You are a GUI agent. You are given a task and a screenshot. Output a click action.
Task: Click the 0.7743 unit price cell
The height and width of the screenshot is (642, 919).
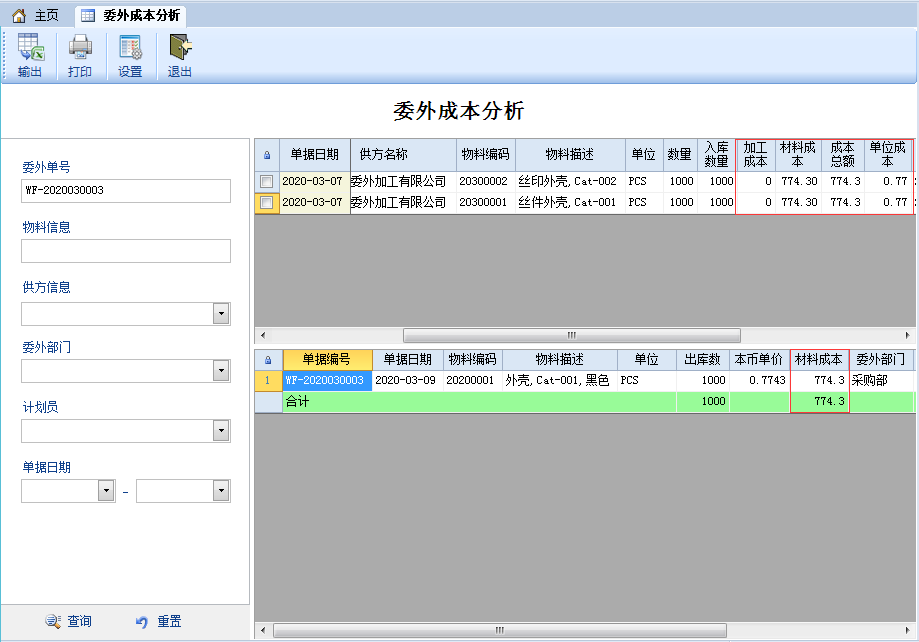758,381
